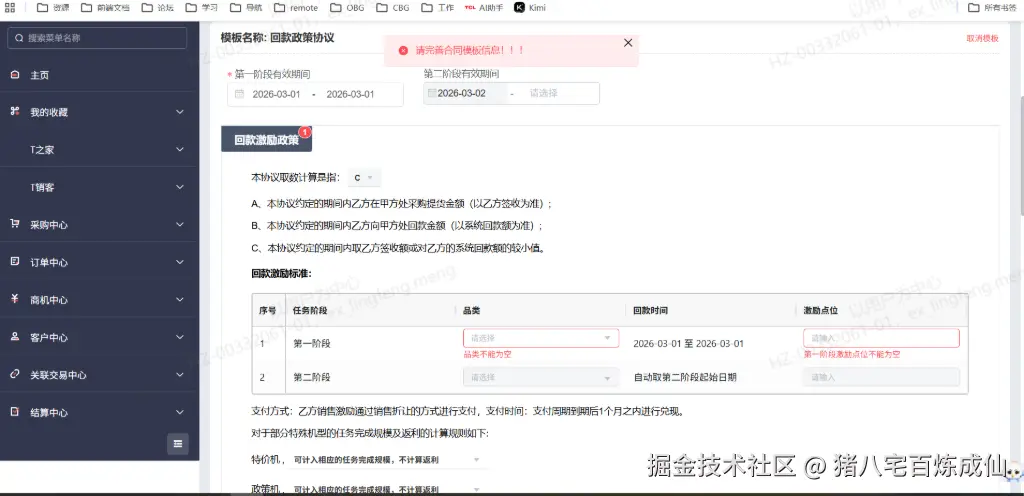The image size is (1024, 496).
Task: Click the 主页 home icon
Action: (x=15, y=75)
